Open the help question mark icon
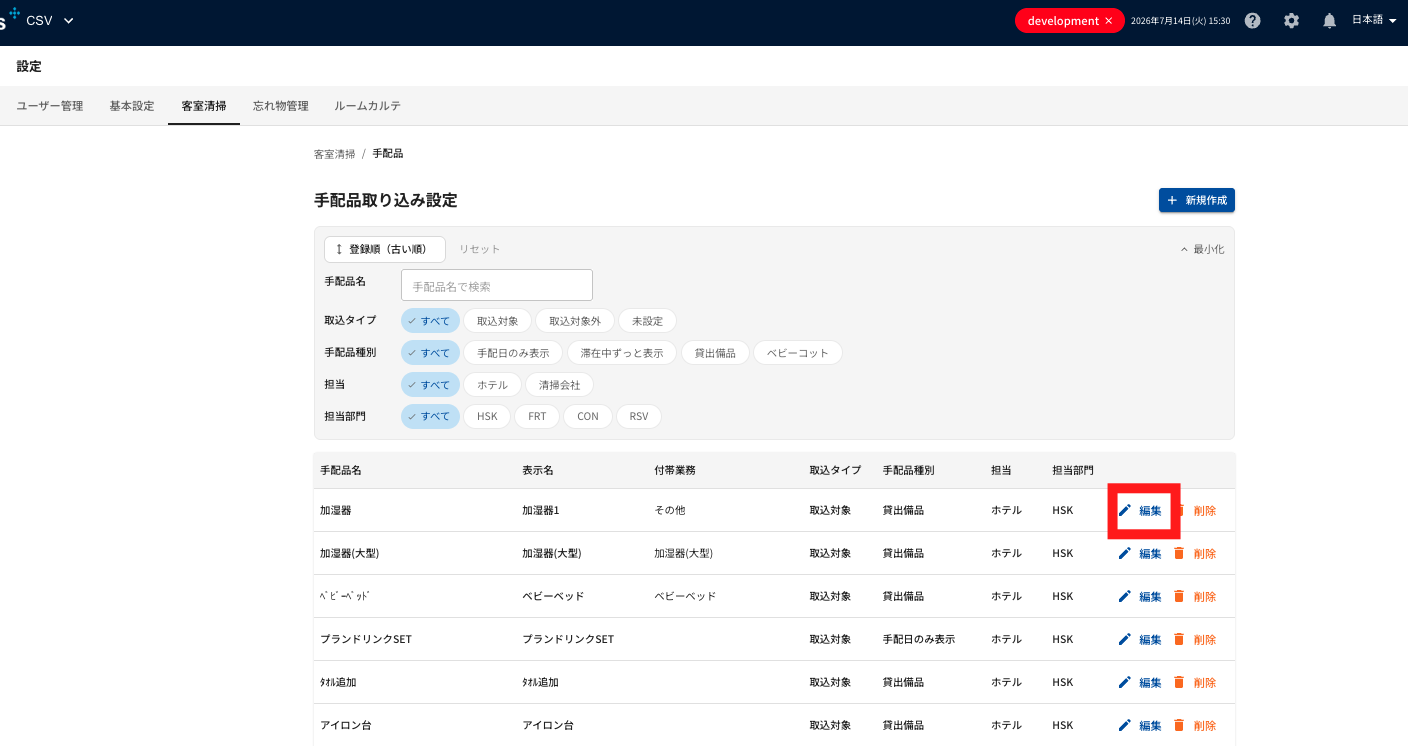The width and height of the screenshot is (1408, 746). click(x=1252, y=21)
